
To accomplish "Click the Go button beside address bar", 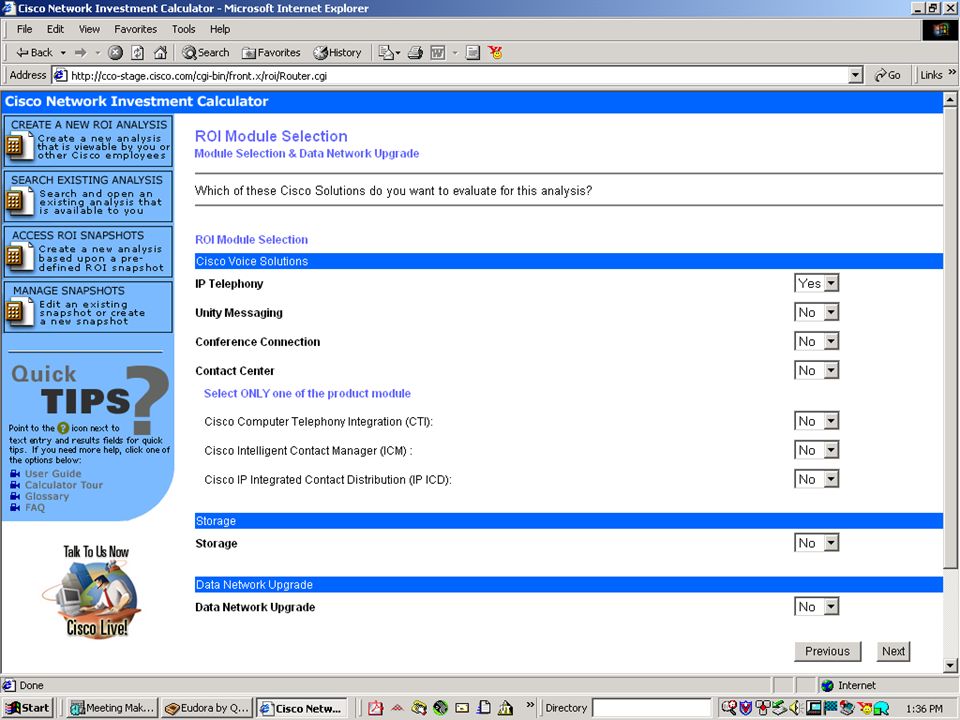I will [x=888, y=75].
